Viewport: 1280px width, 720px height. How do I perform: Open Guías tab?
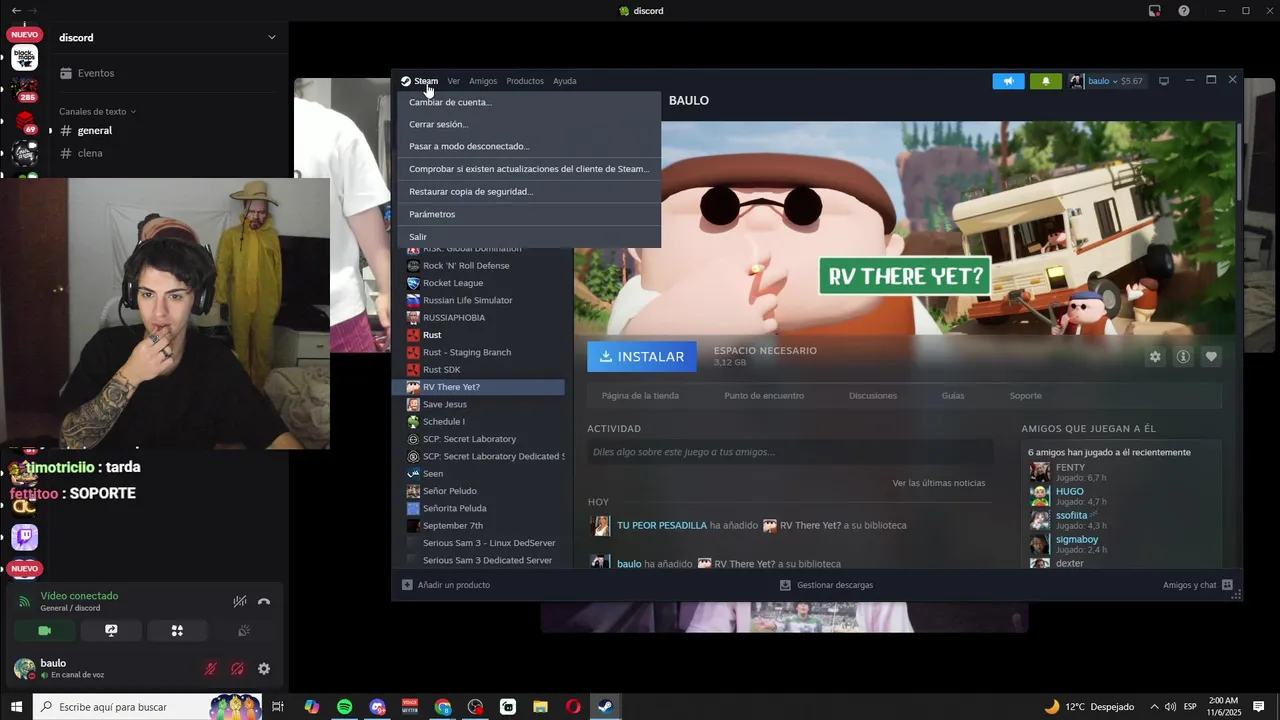[x=953, y=396]
